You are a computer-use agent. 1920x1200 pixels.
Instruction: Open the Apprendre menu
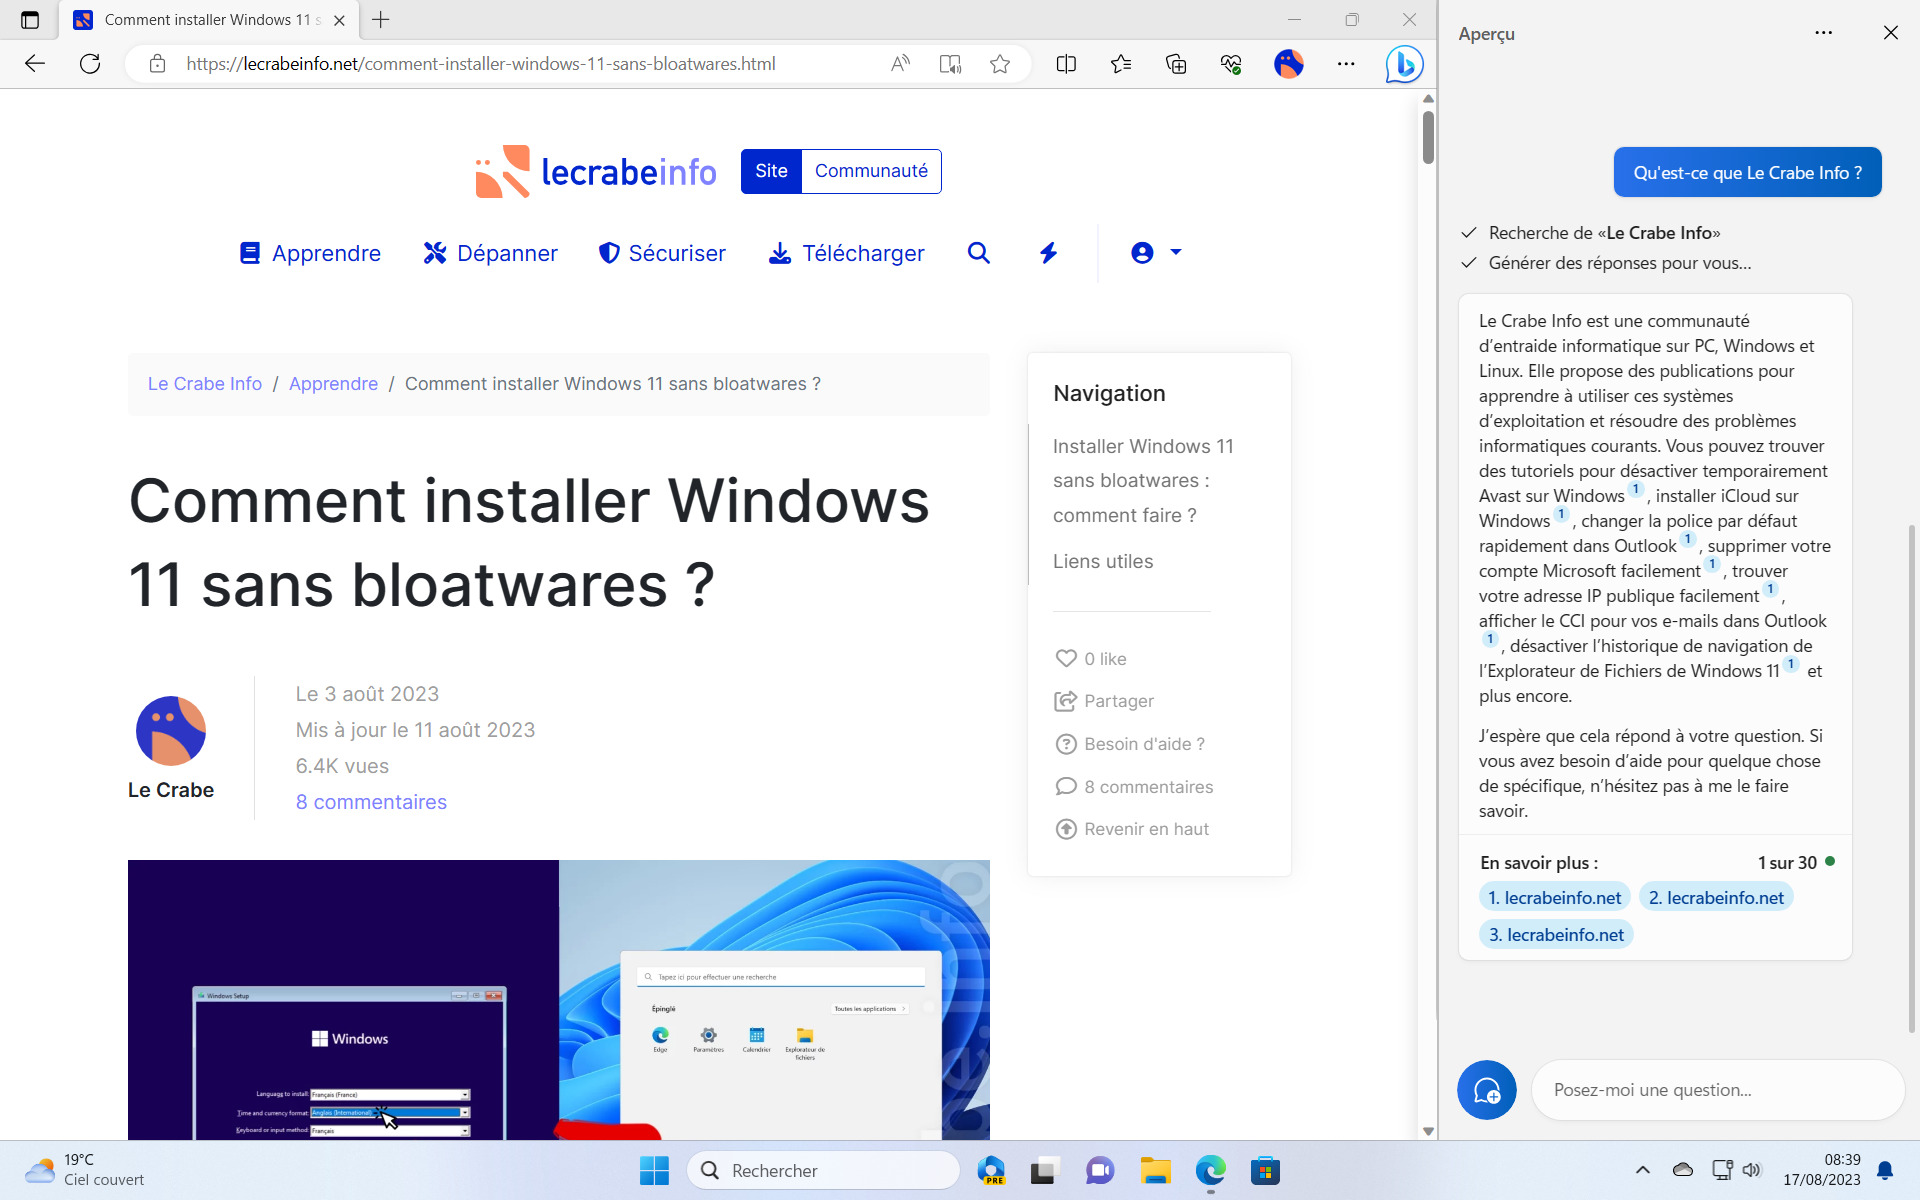click(310, 253)
